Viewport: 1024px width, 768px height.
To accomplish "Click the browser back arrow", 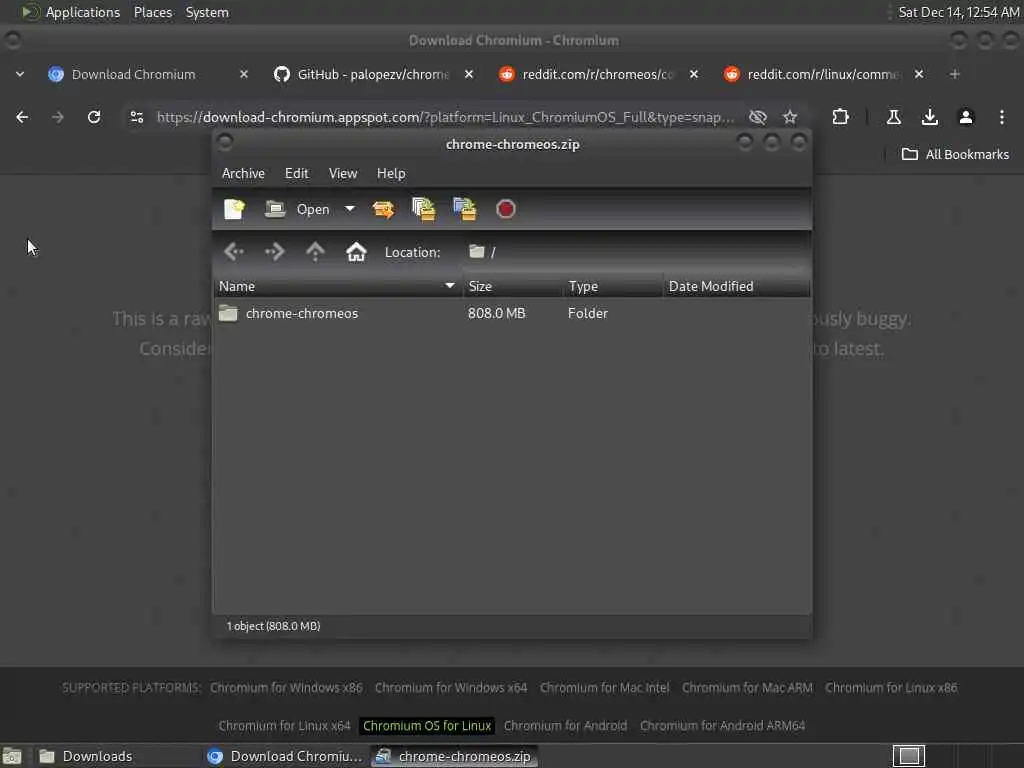I will 22,117.
